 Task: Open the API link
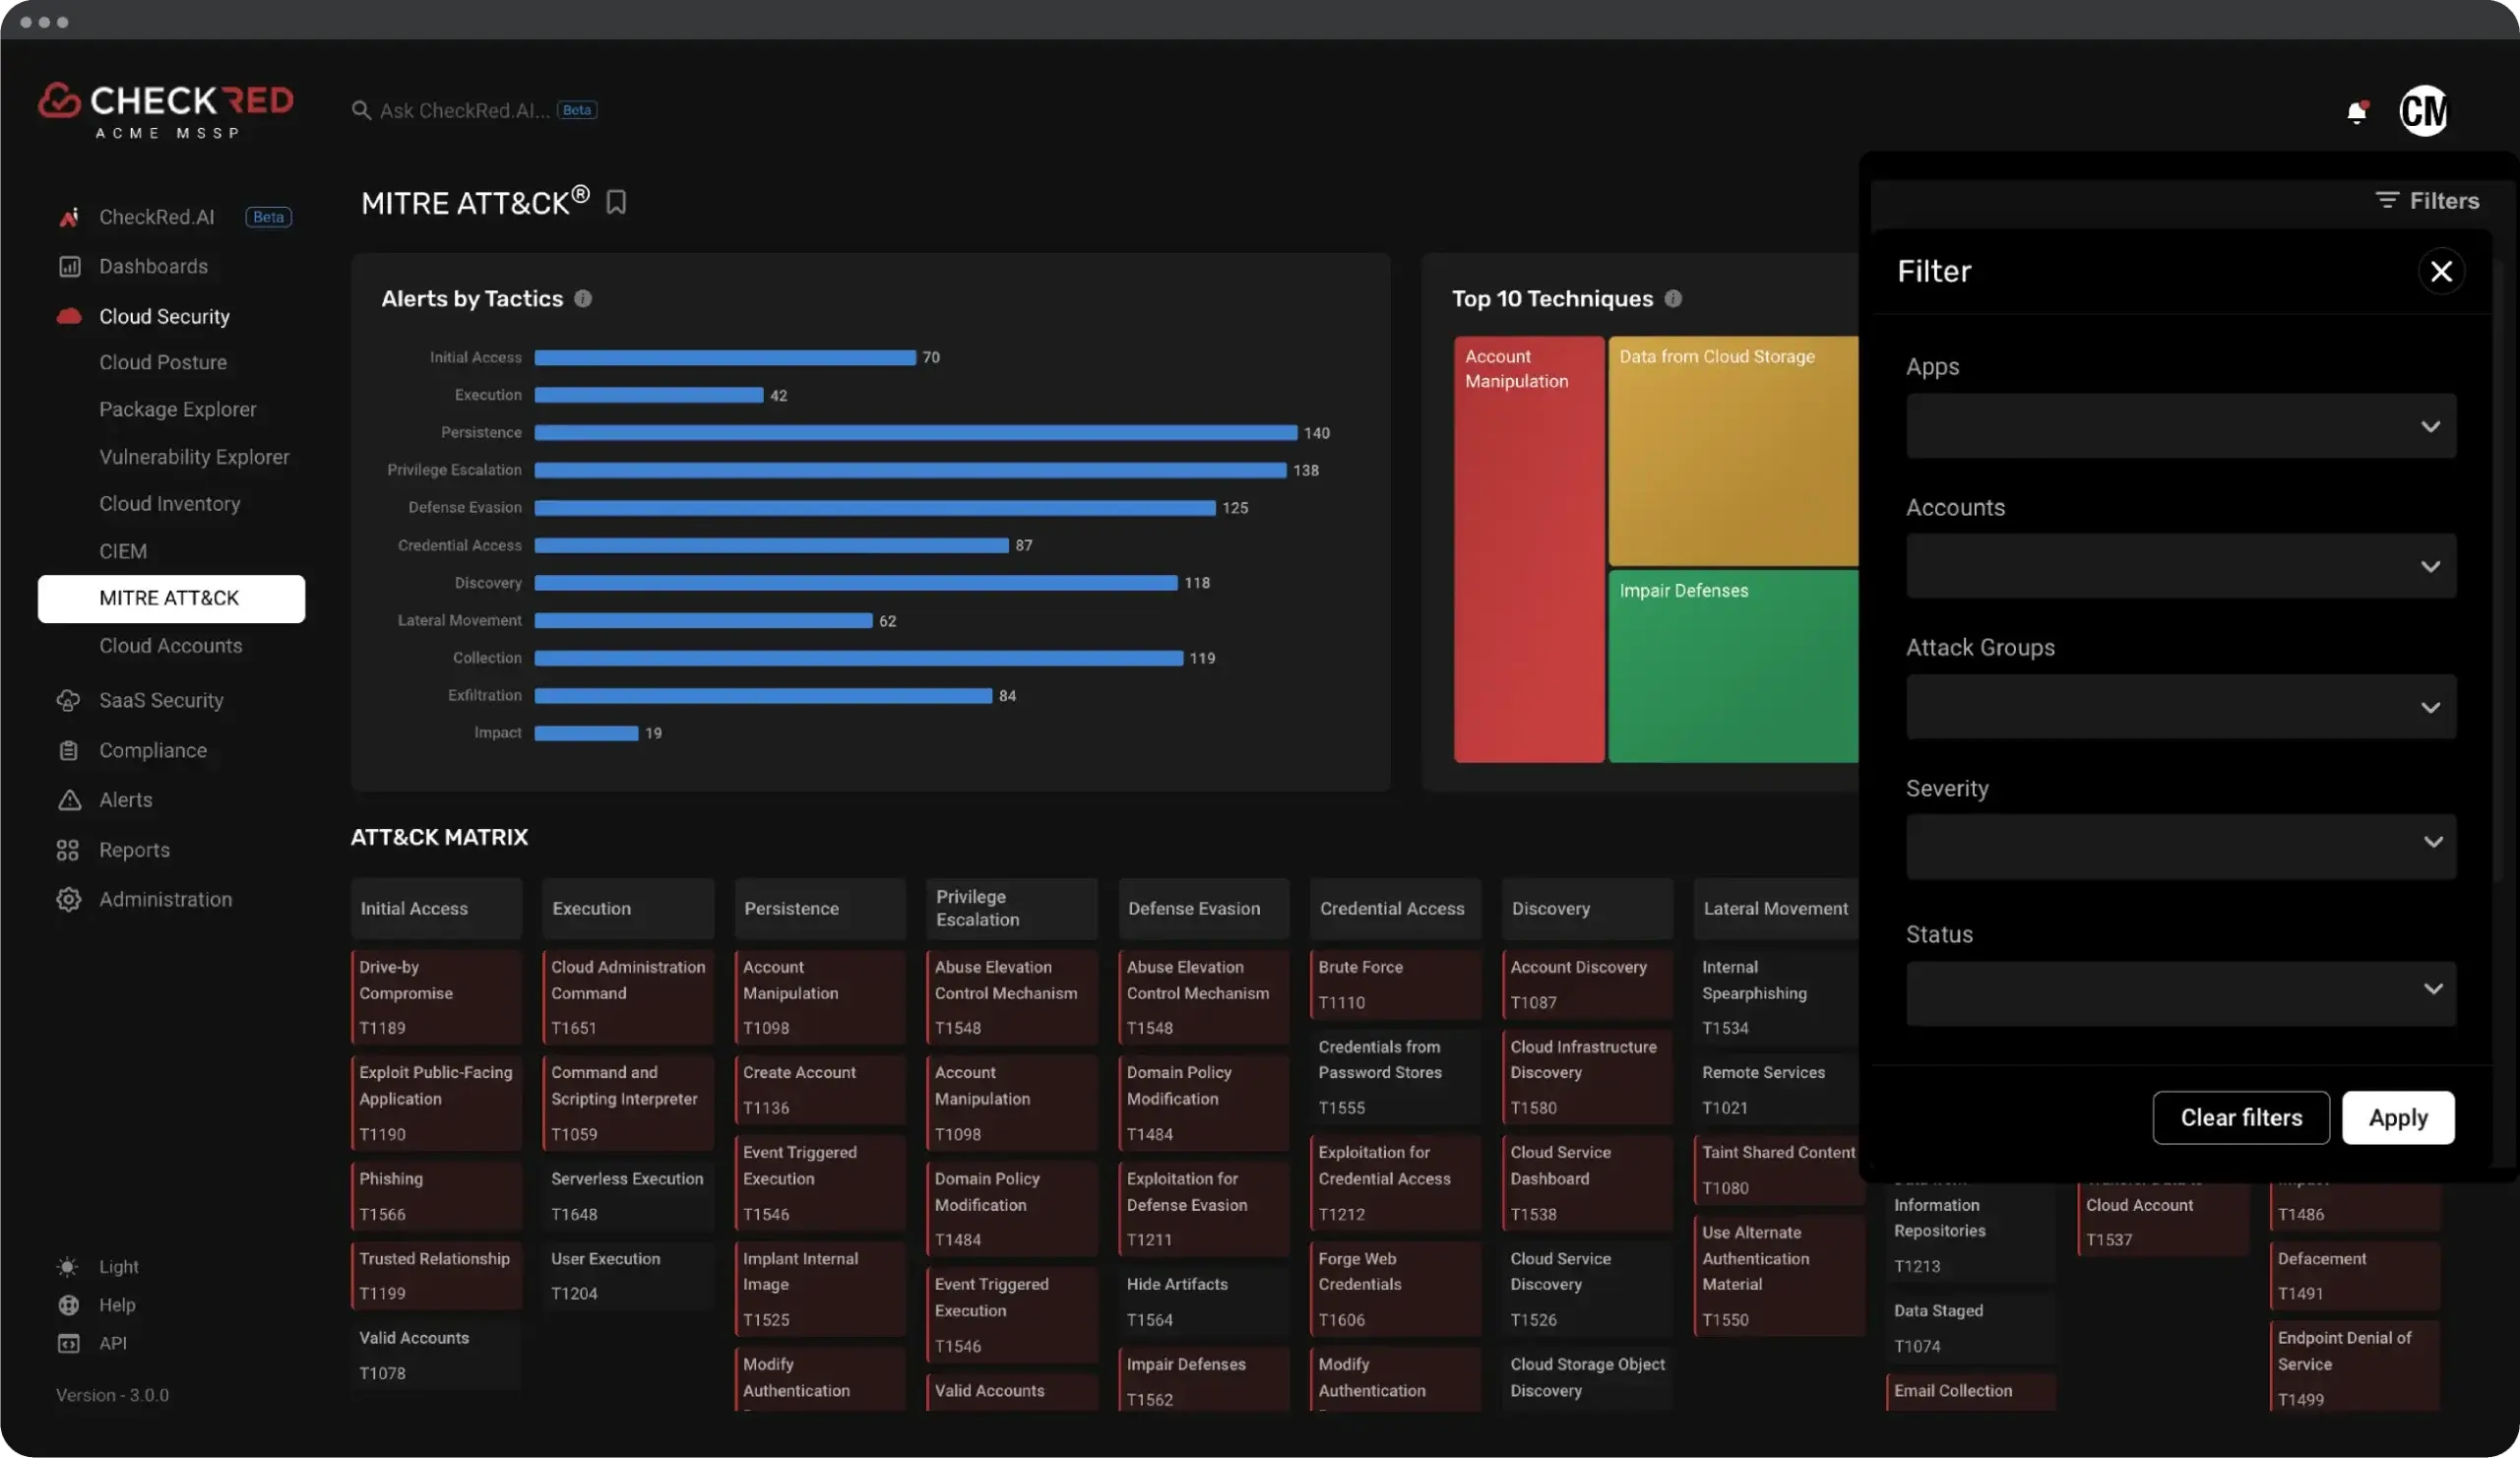[112, 1343]
